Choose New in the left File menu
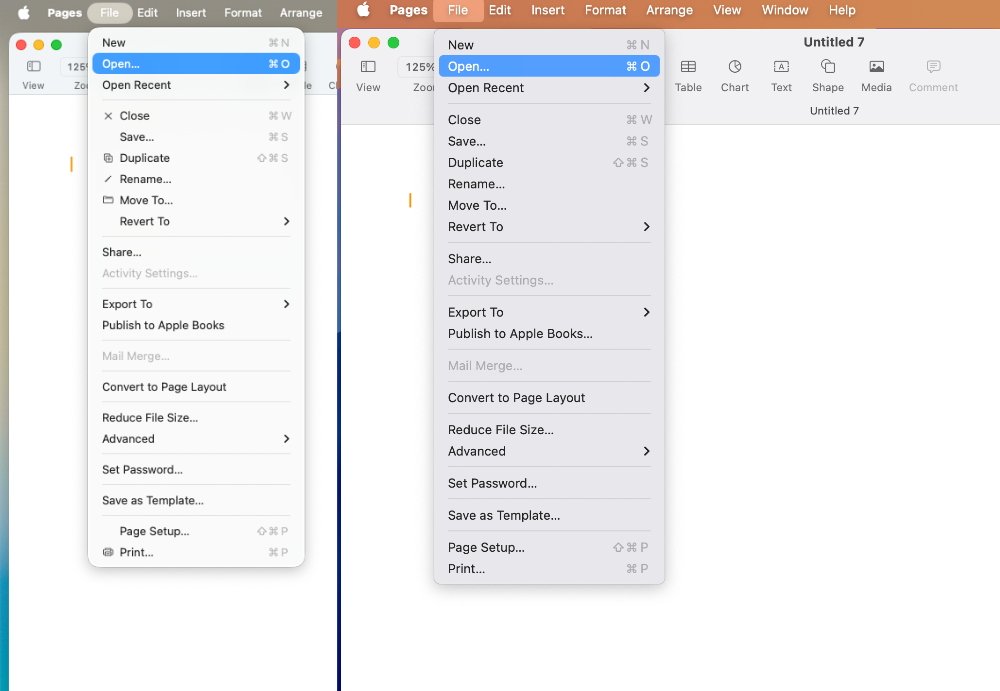Image resolution: width=1000 pixels, height=691 pixels. (x=196, y=43)
